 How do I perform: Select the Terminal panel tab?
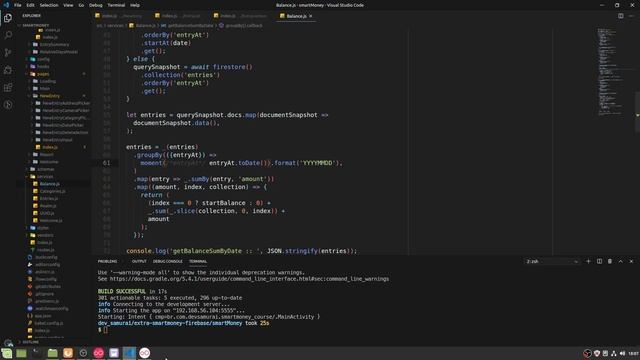tap(198, 261)
